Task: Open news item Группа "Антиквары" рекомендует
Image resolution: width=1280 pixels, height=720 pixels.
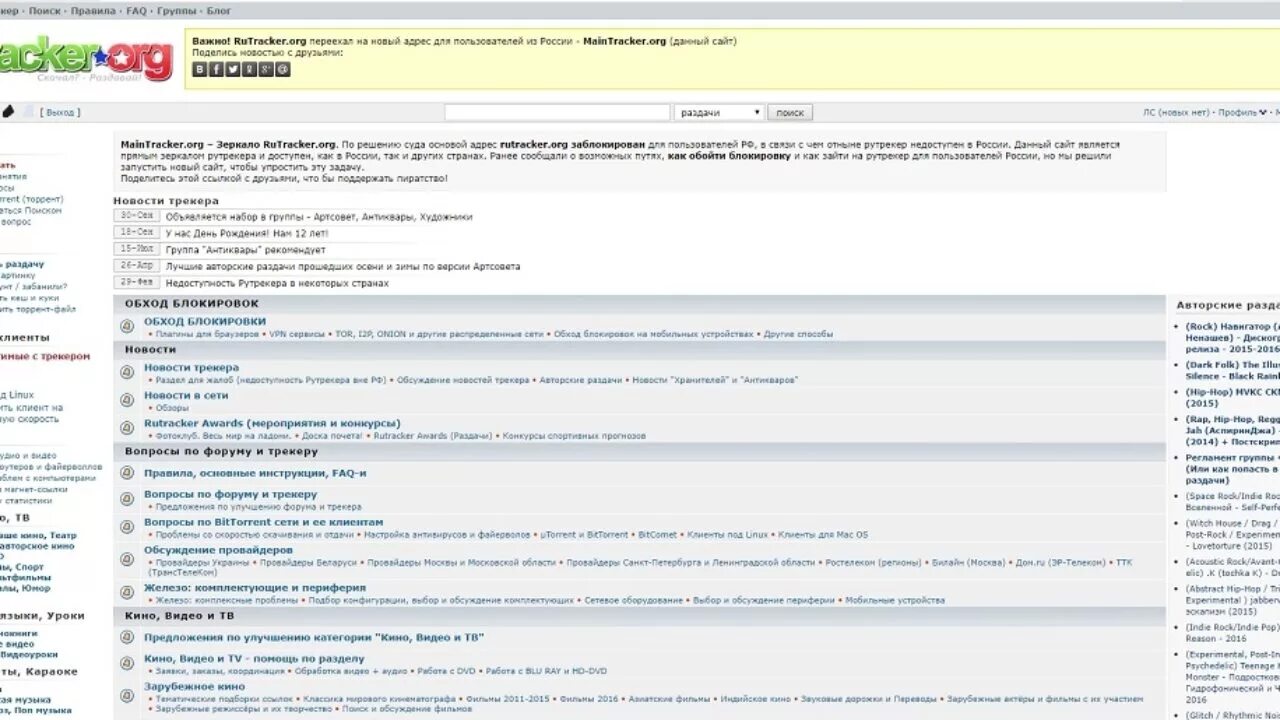Action: (245, 250)
